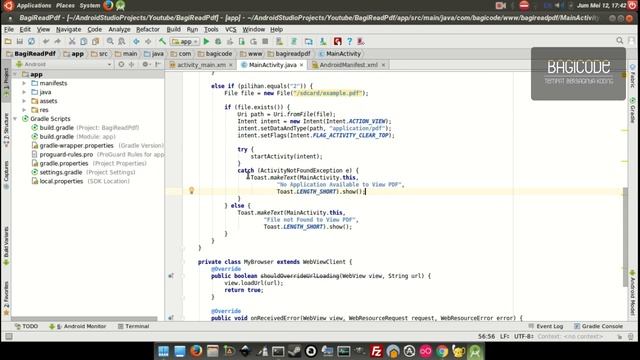Click scroll from source target icon

point(121,64)
